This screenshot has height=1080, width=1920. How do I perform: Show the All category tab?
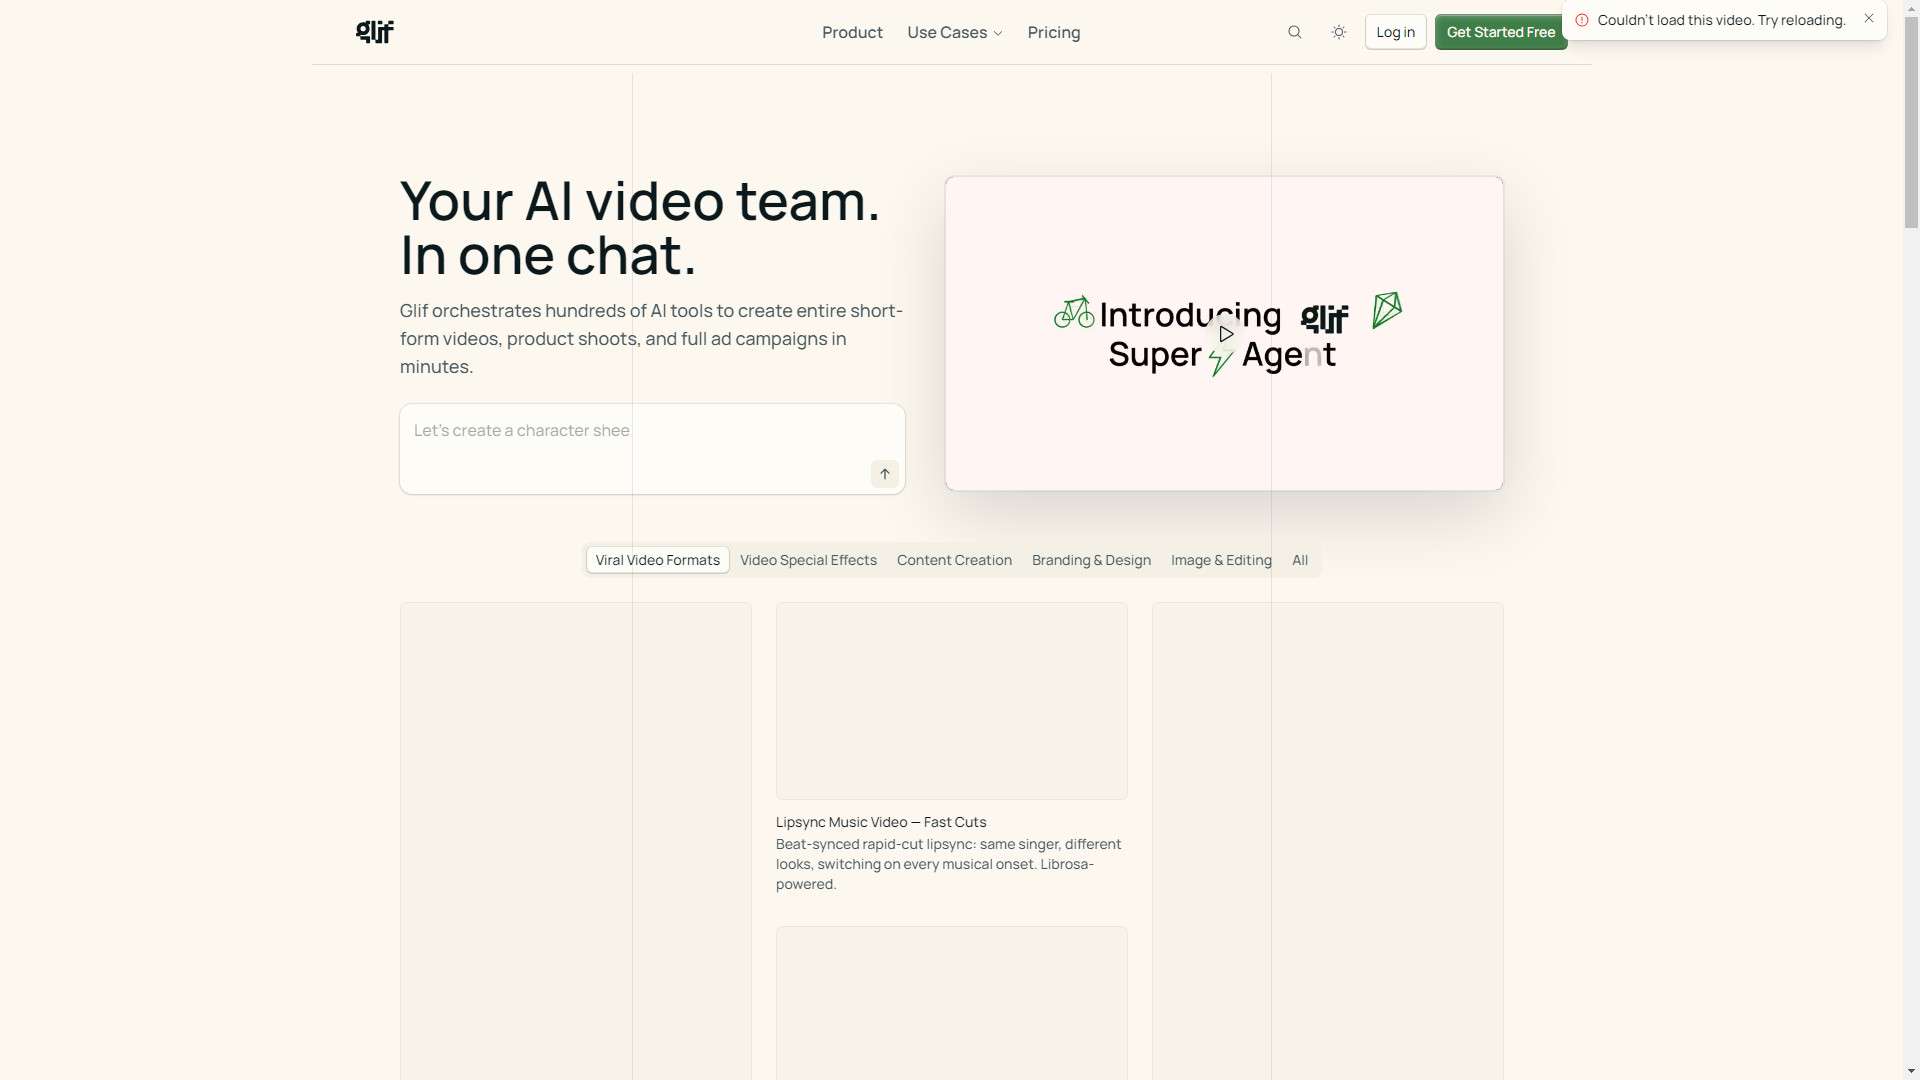coord(1300,560)
